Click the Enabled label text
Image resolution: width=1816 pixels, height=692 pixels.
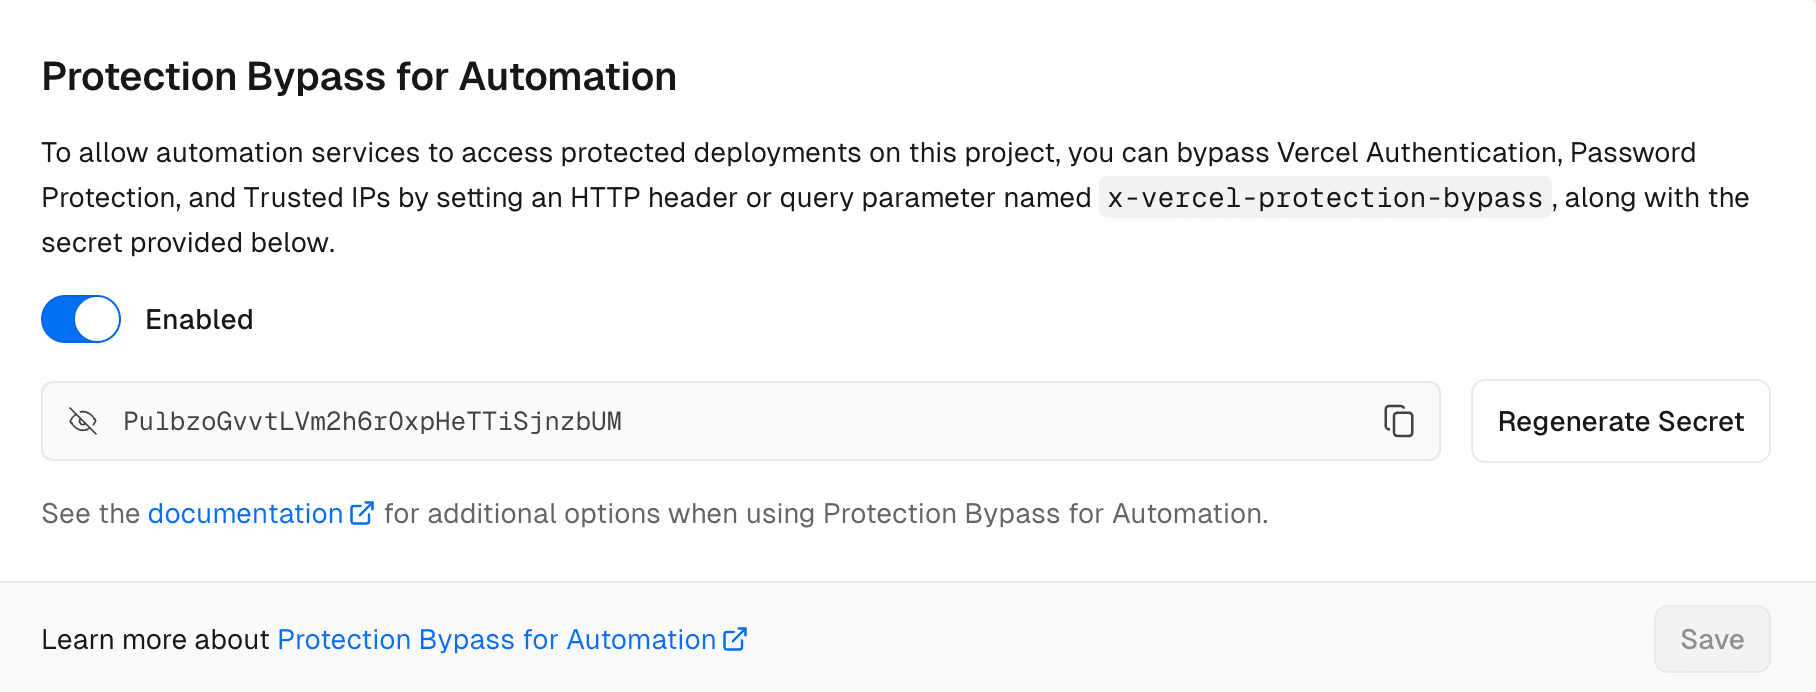point(199,319)
